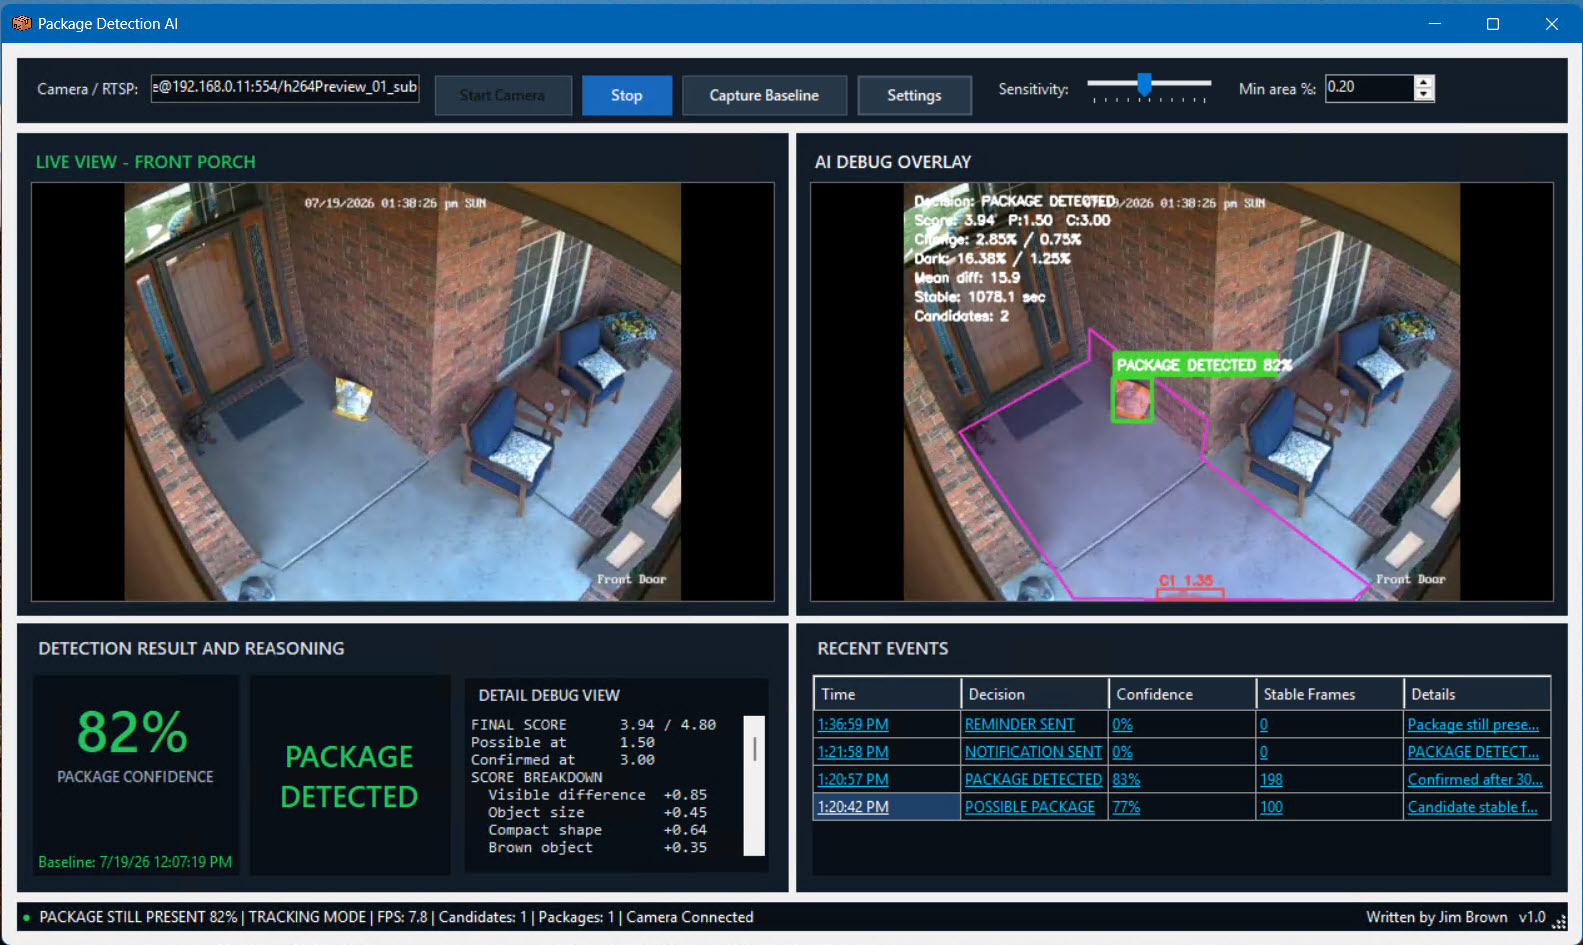
Task: Click stable frames 0 in the 1:36:59 PM row
Action: (1264, 724)
